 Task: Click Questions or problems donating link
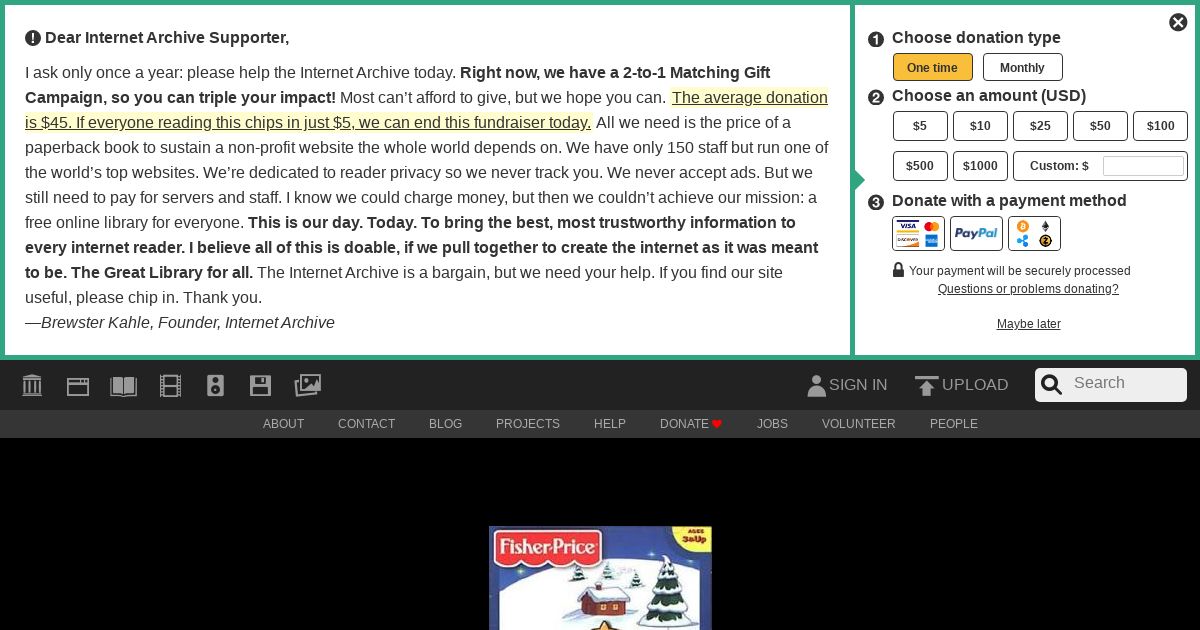(1028, 289)
